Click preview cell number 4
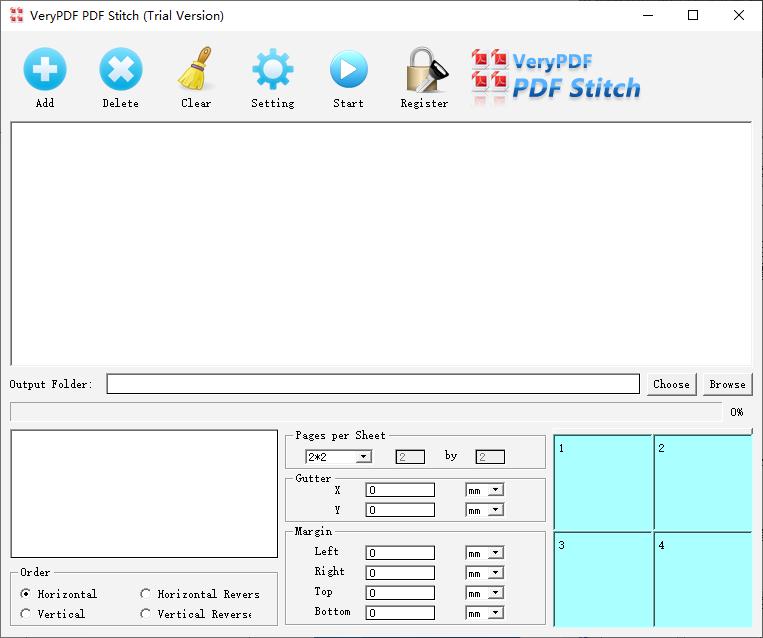This screenshot has height=638, width=763. [703, 580]
